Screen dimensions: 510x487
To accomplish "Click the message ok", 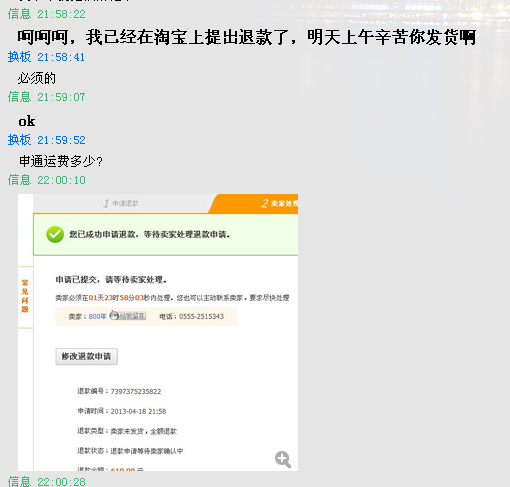I will coord(27,121).
